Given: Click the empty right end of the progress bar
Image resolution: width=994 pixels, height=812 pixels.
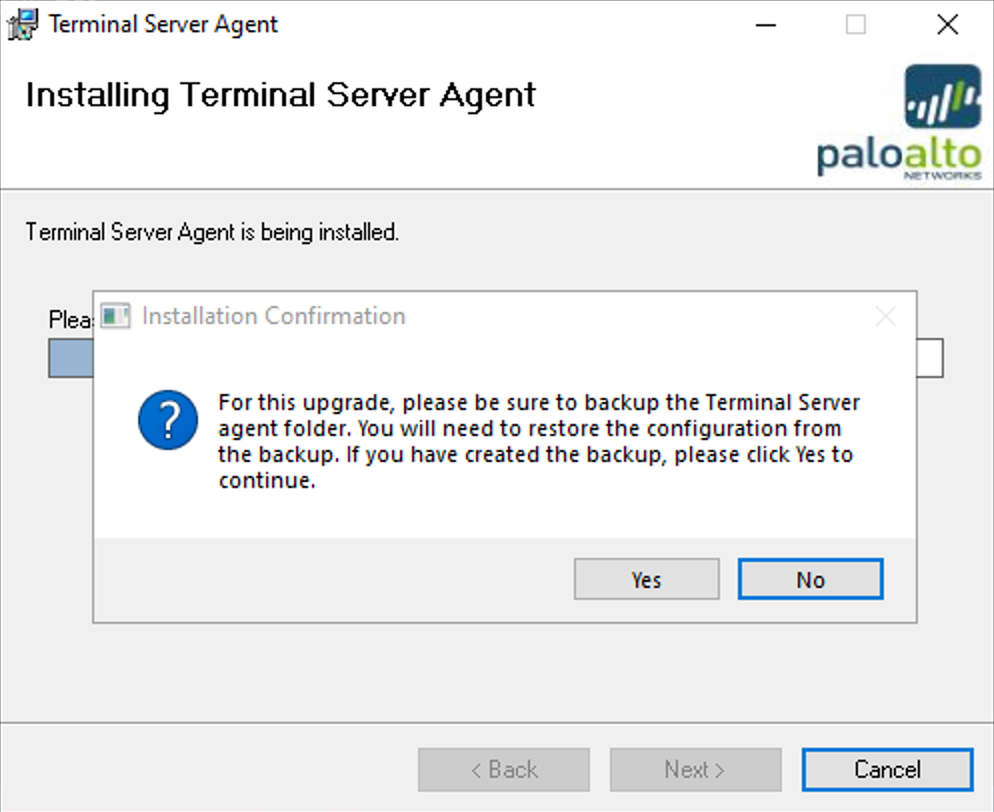Looking at the screenshot, I should 930,358.
